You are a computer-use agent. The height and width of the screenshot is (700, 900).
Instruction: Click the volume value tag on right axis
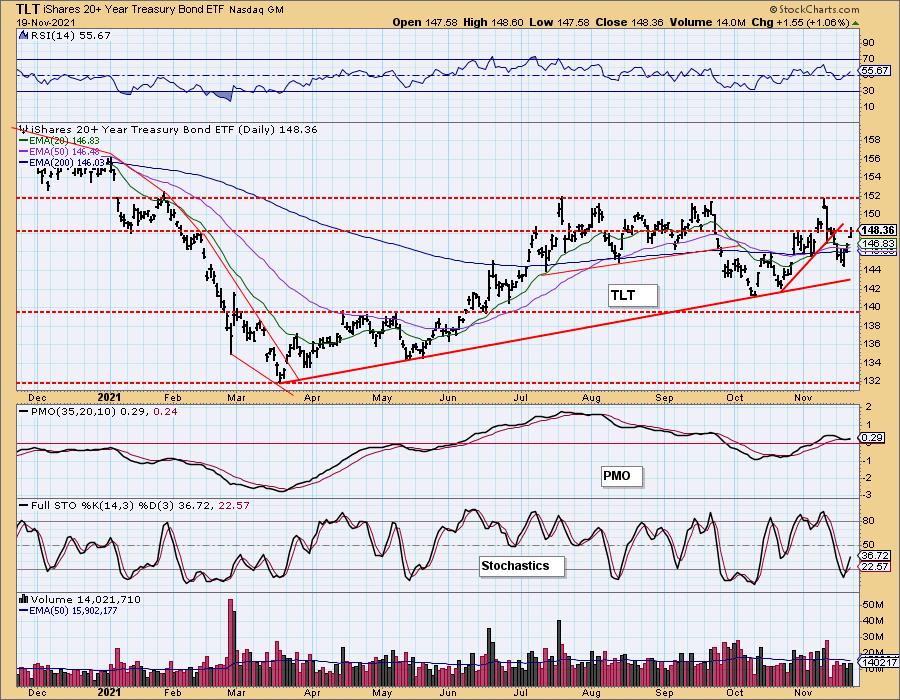879,662
